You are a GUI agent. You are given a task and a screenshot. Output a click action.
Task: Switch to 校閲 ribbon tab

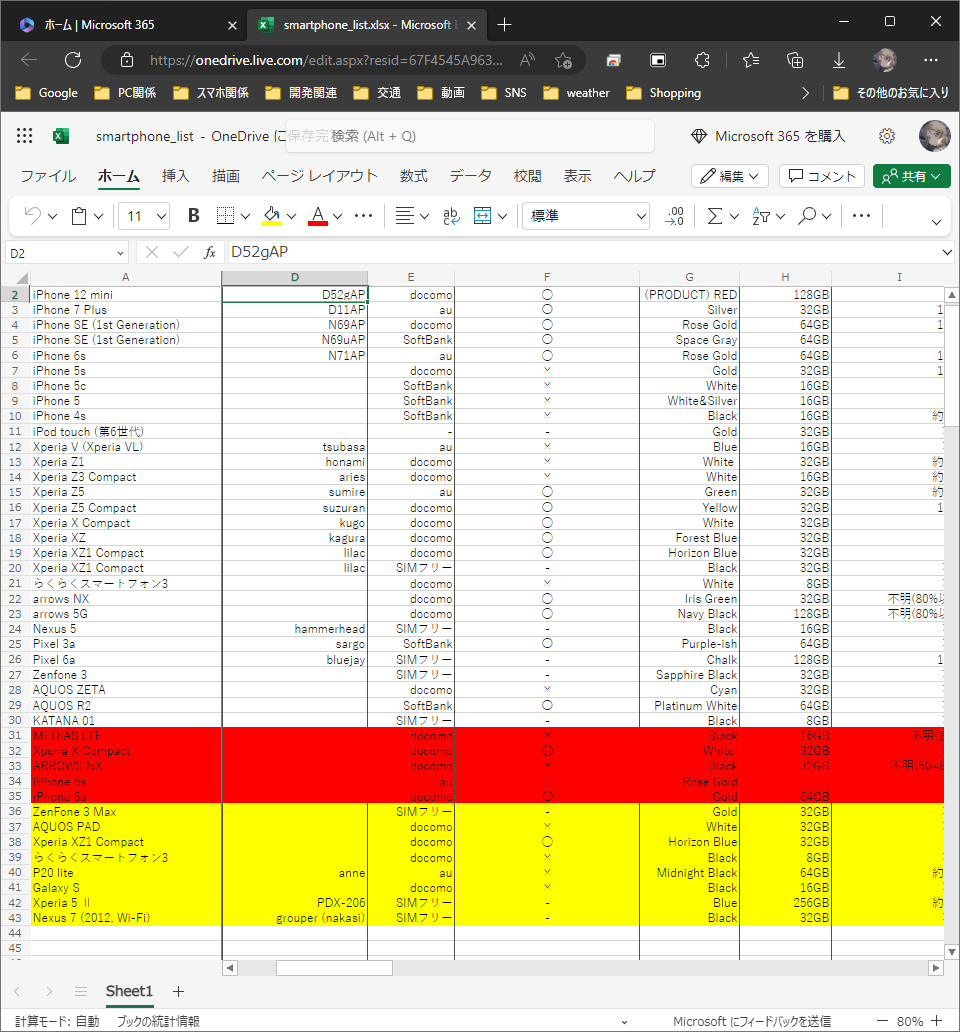pos(528,176)
